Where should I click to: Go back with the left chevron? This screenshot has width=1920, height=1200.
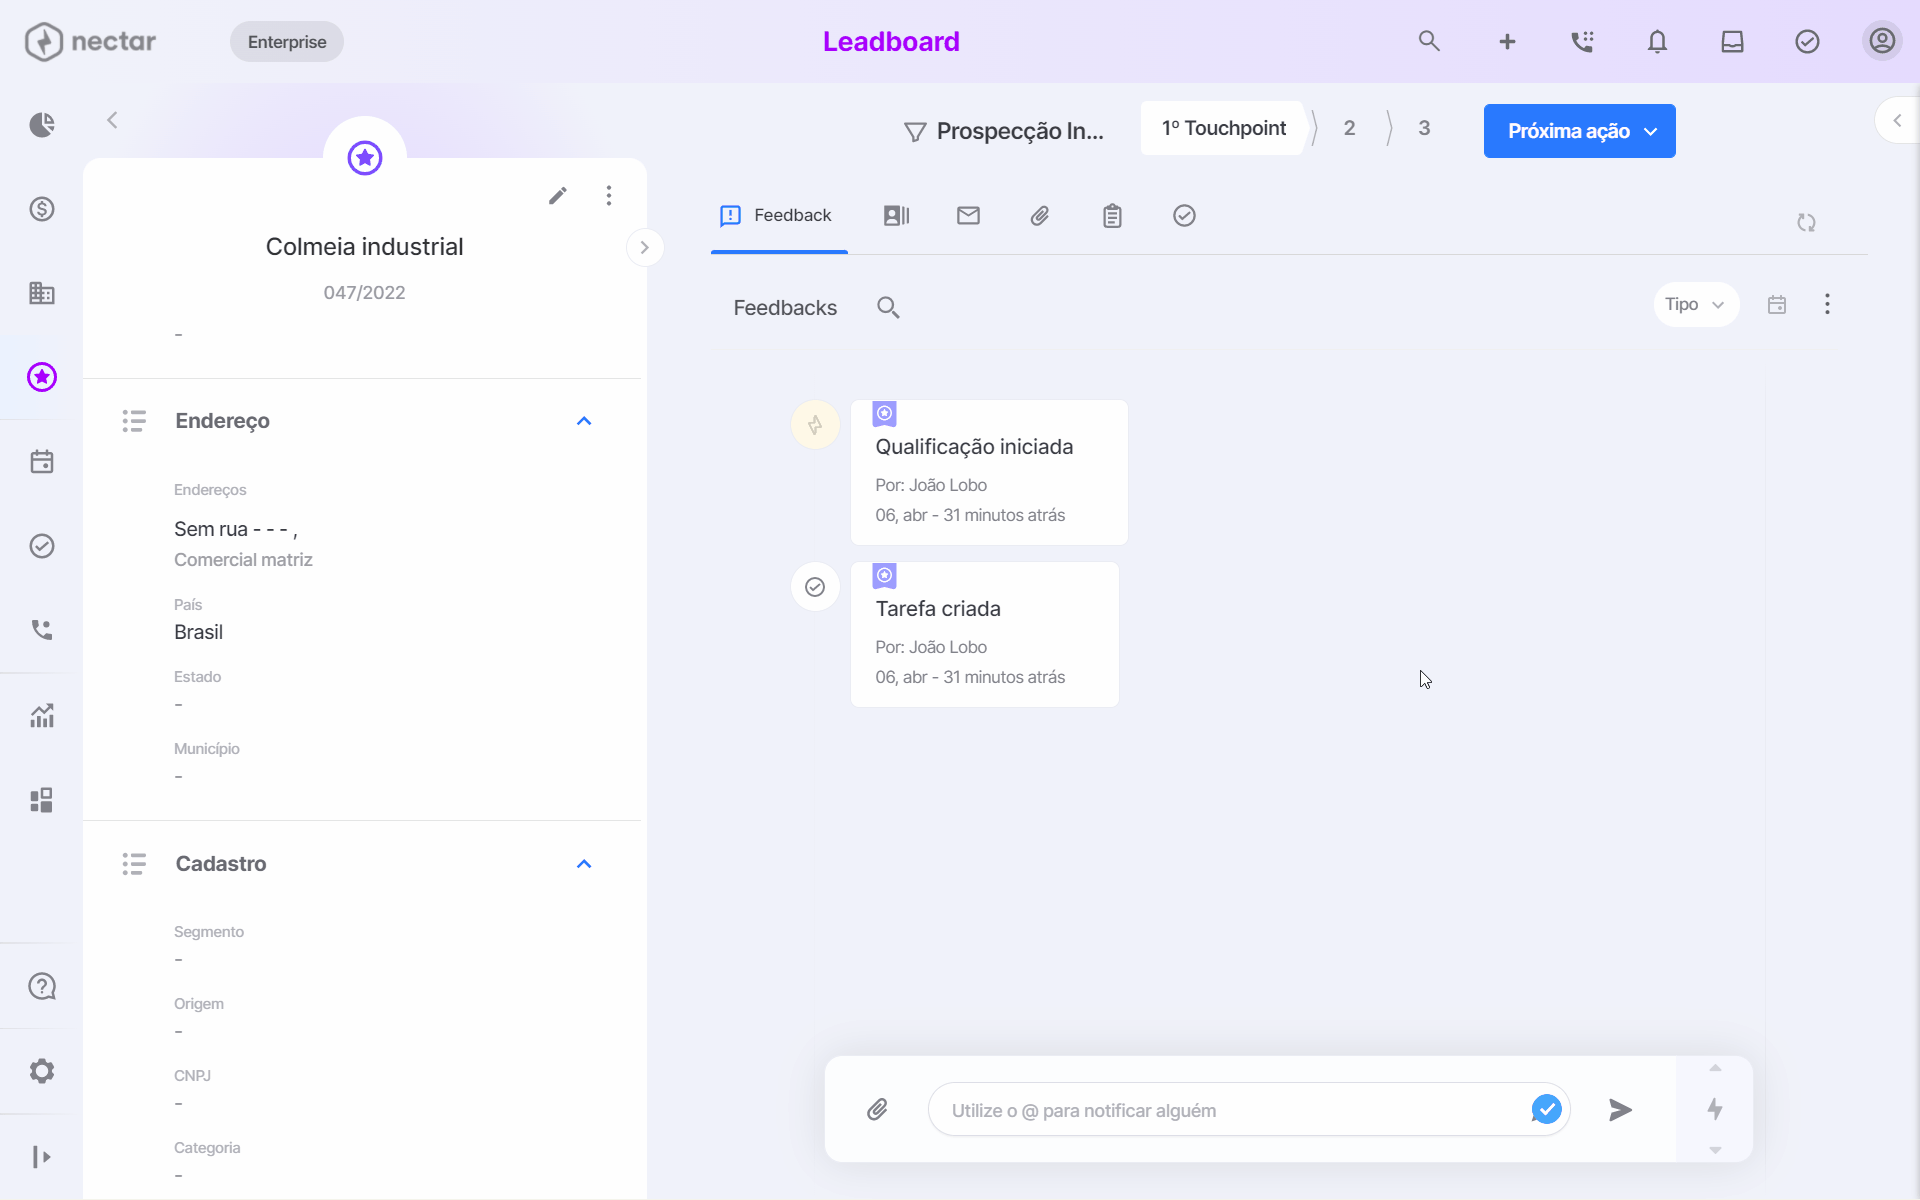112,120
